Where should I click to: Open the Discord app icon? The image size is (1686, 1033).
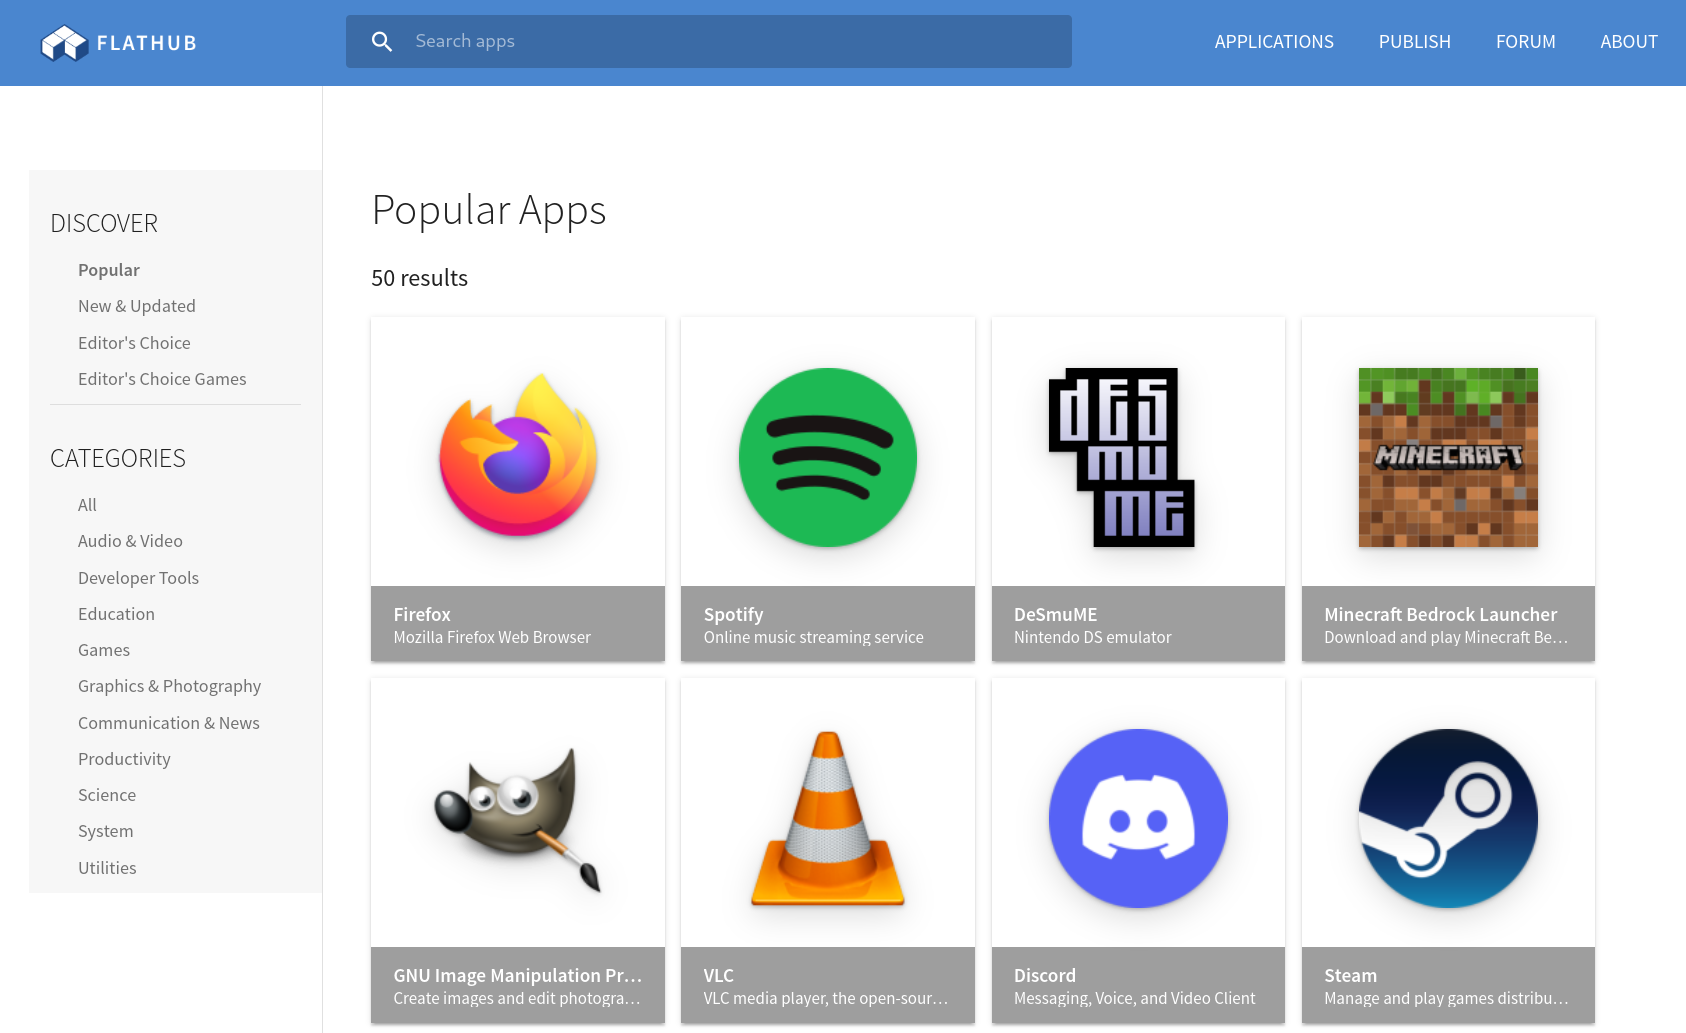click(x=1138, y=818)
